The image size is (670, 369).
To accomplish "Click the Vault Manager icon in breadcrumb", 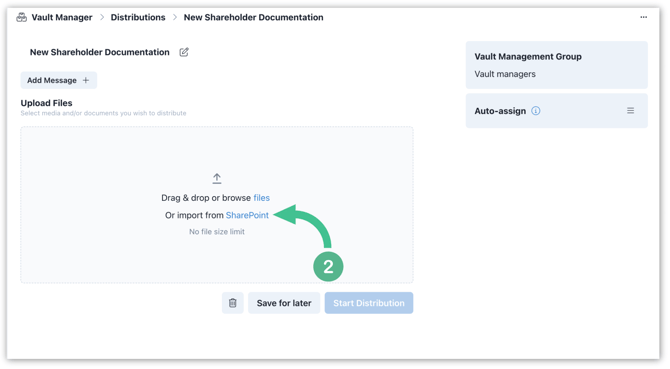I will (x=21, y=18).
